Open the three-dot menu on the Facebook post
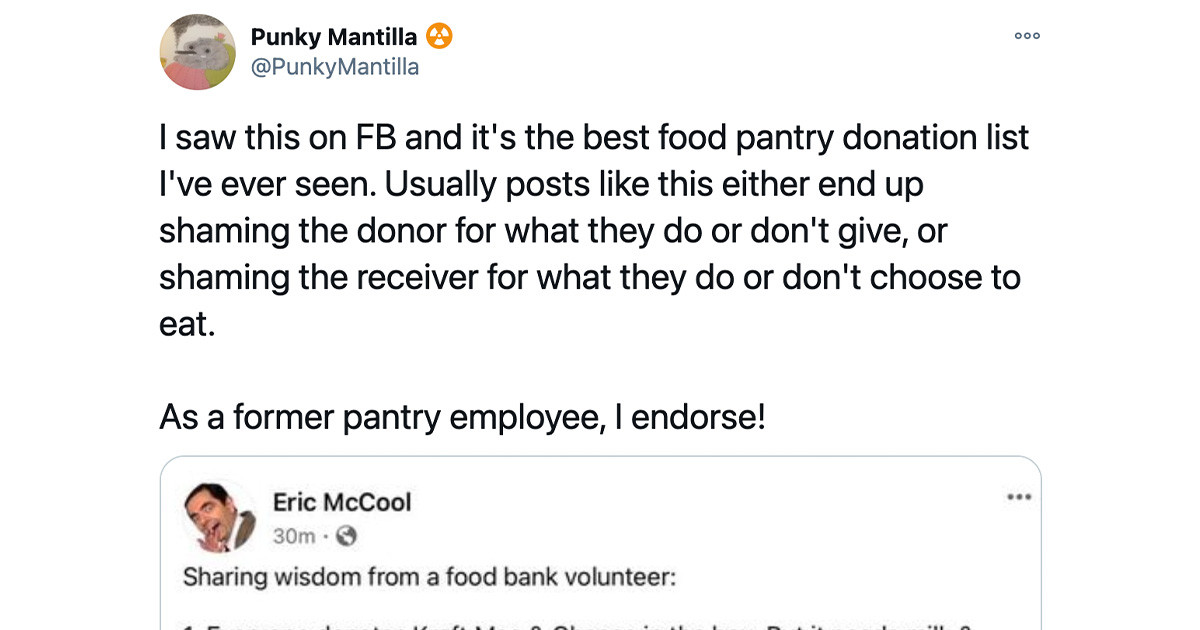Image resolution: width=1200 pixels, height=630 pixels. [x=1019, y=495]
